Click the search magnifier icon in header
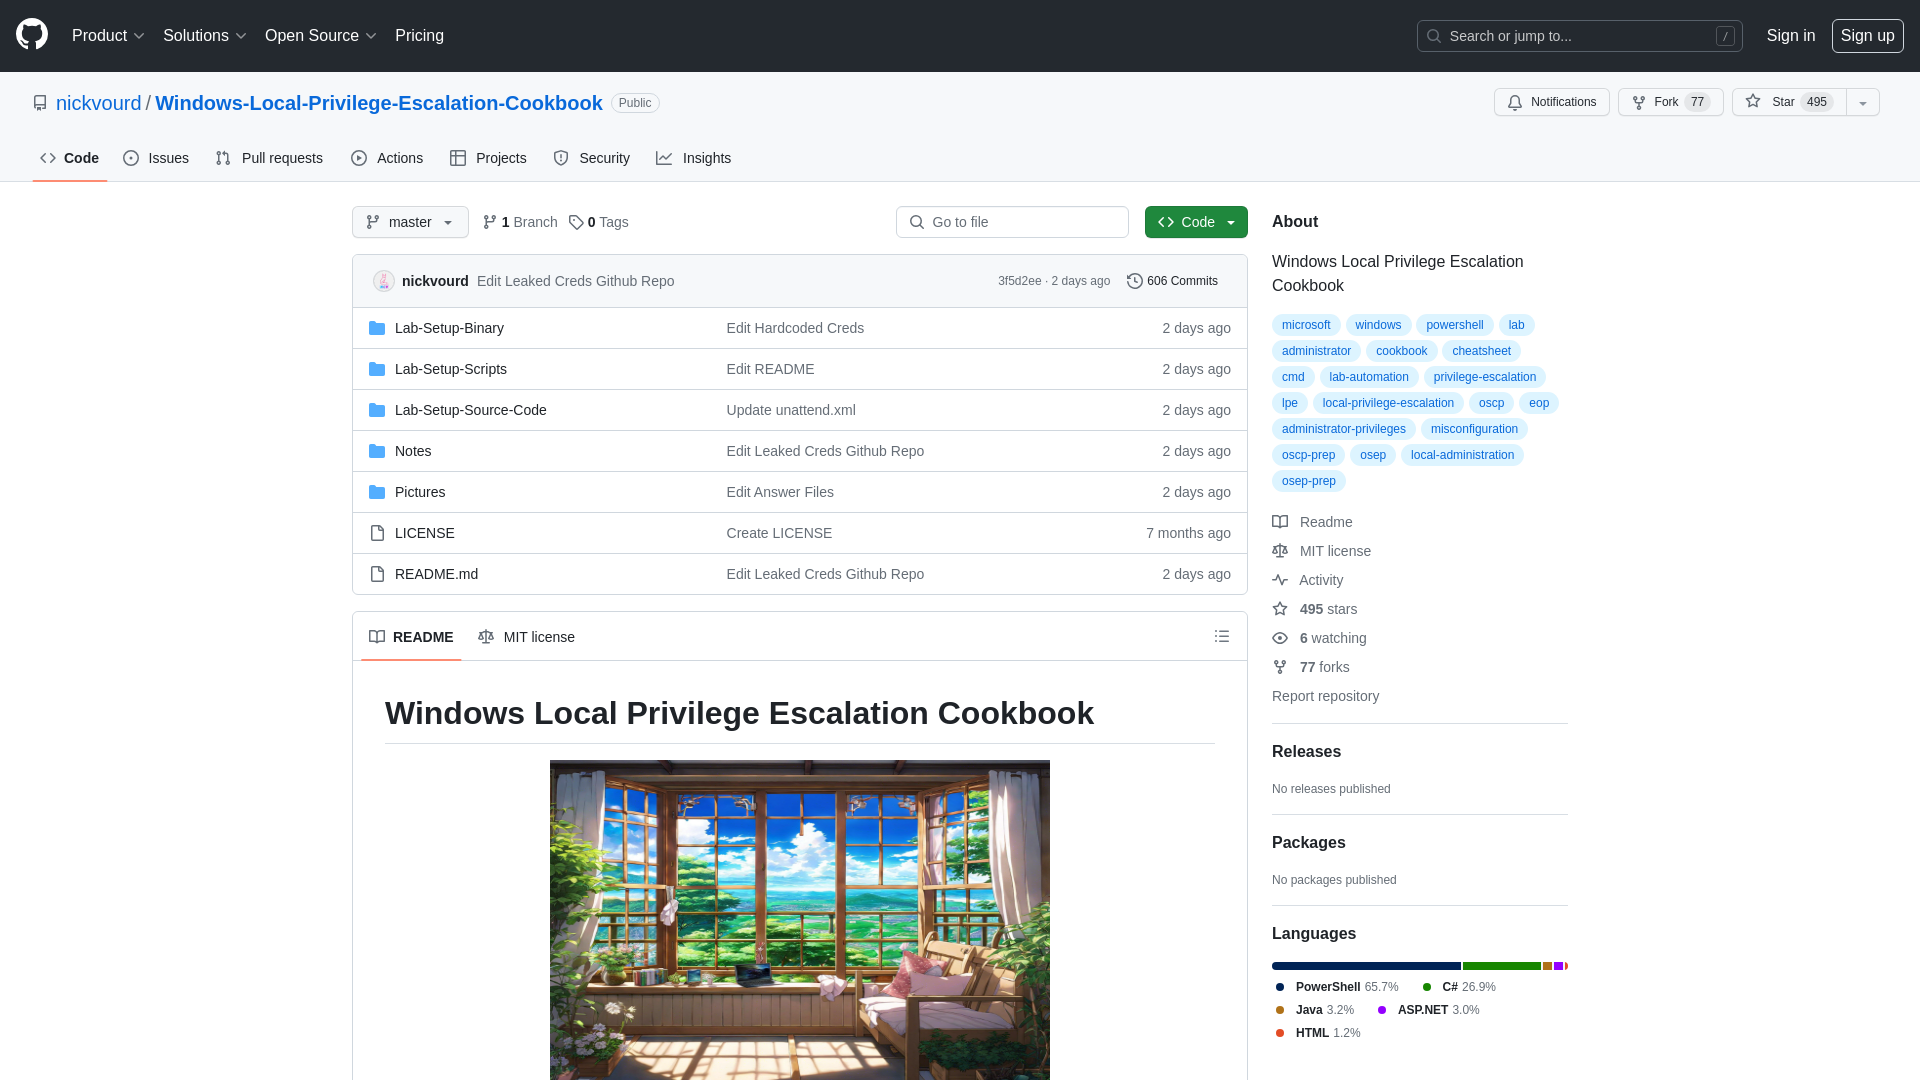The image size is (1920, 1080). [x=1434, y=36]
